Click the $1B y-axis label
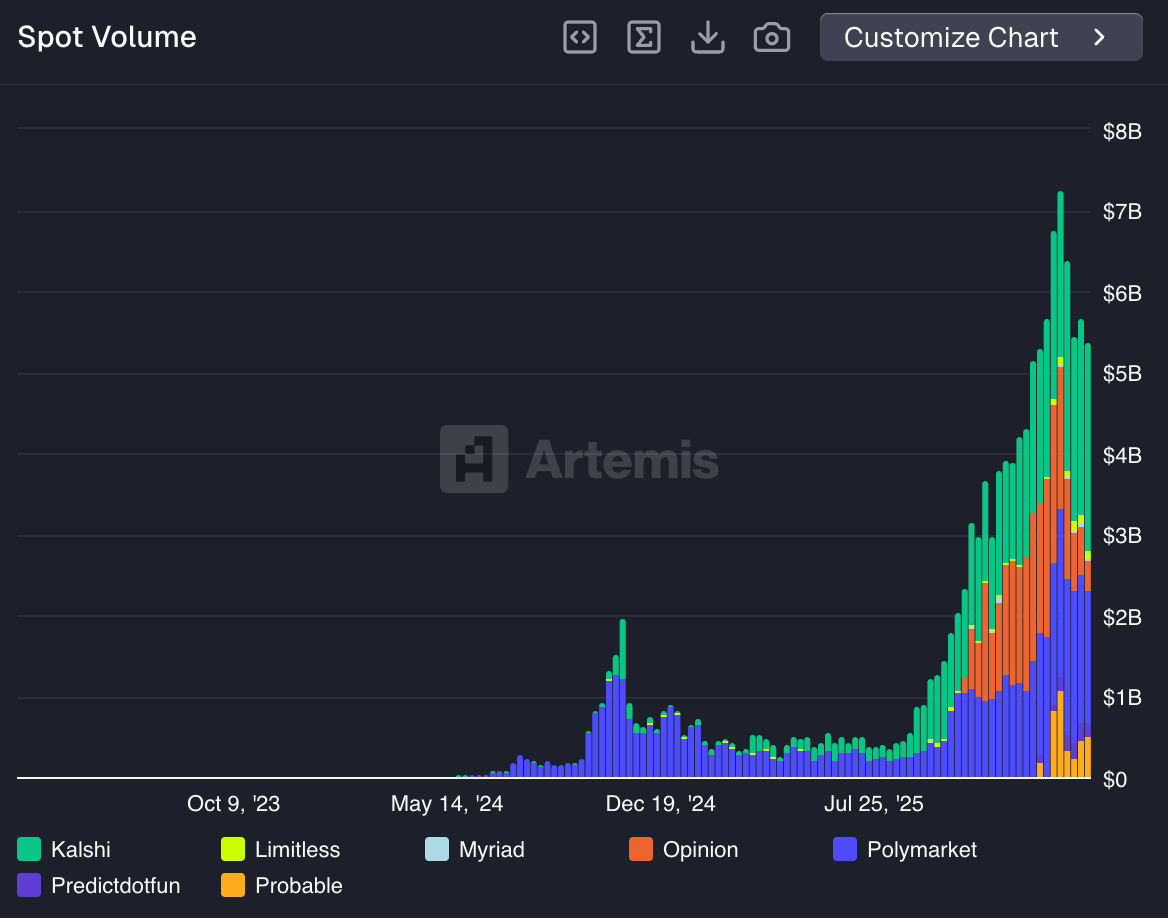 click(x=1122, y=698)
